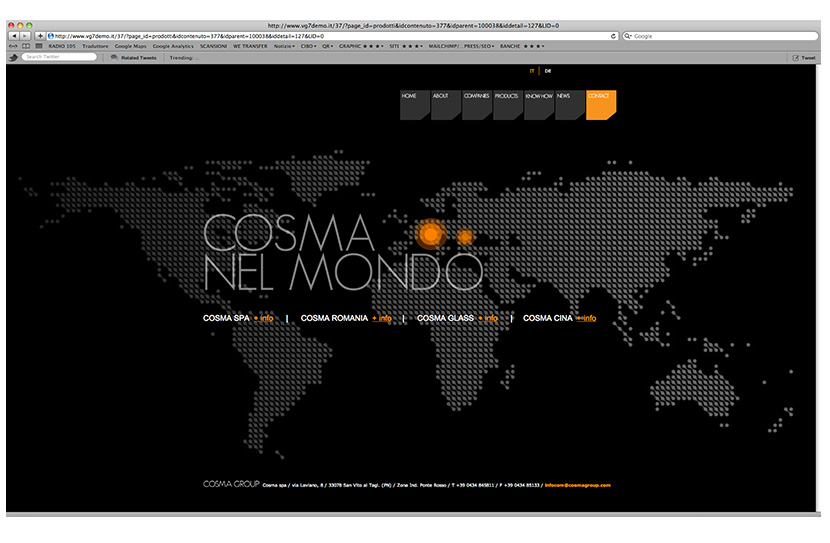Image resolution: width=830 pixels, height=543 pixels.
Task: Open Top Sites grid icon
Action: click(x=39, y=46)
